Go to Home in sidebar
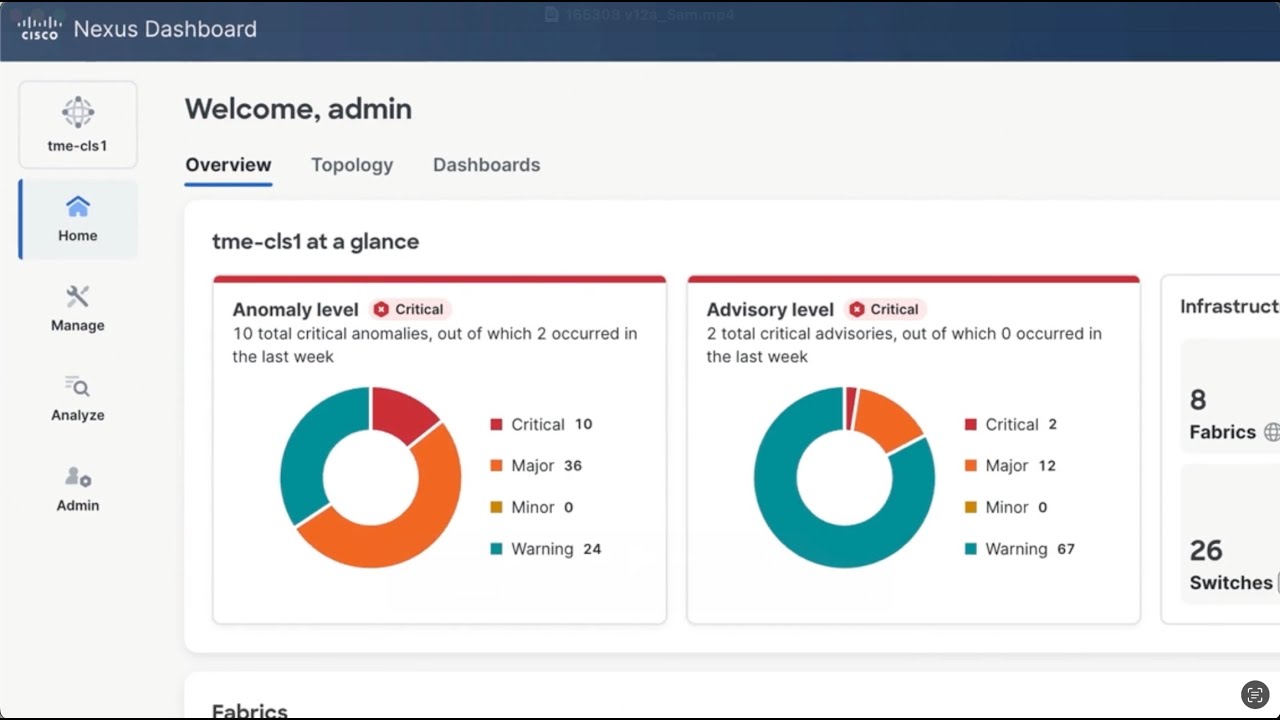1280x720 pixels. [78, 220]
